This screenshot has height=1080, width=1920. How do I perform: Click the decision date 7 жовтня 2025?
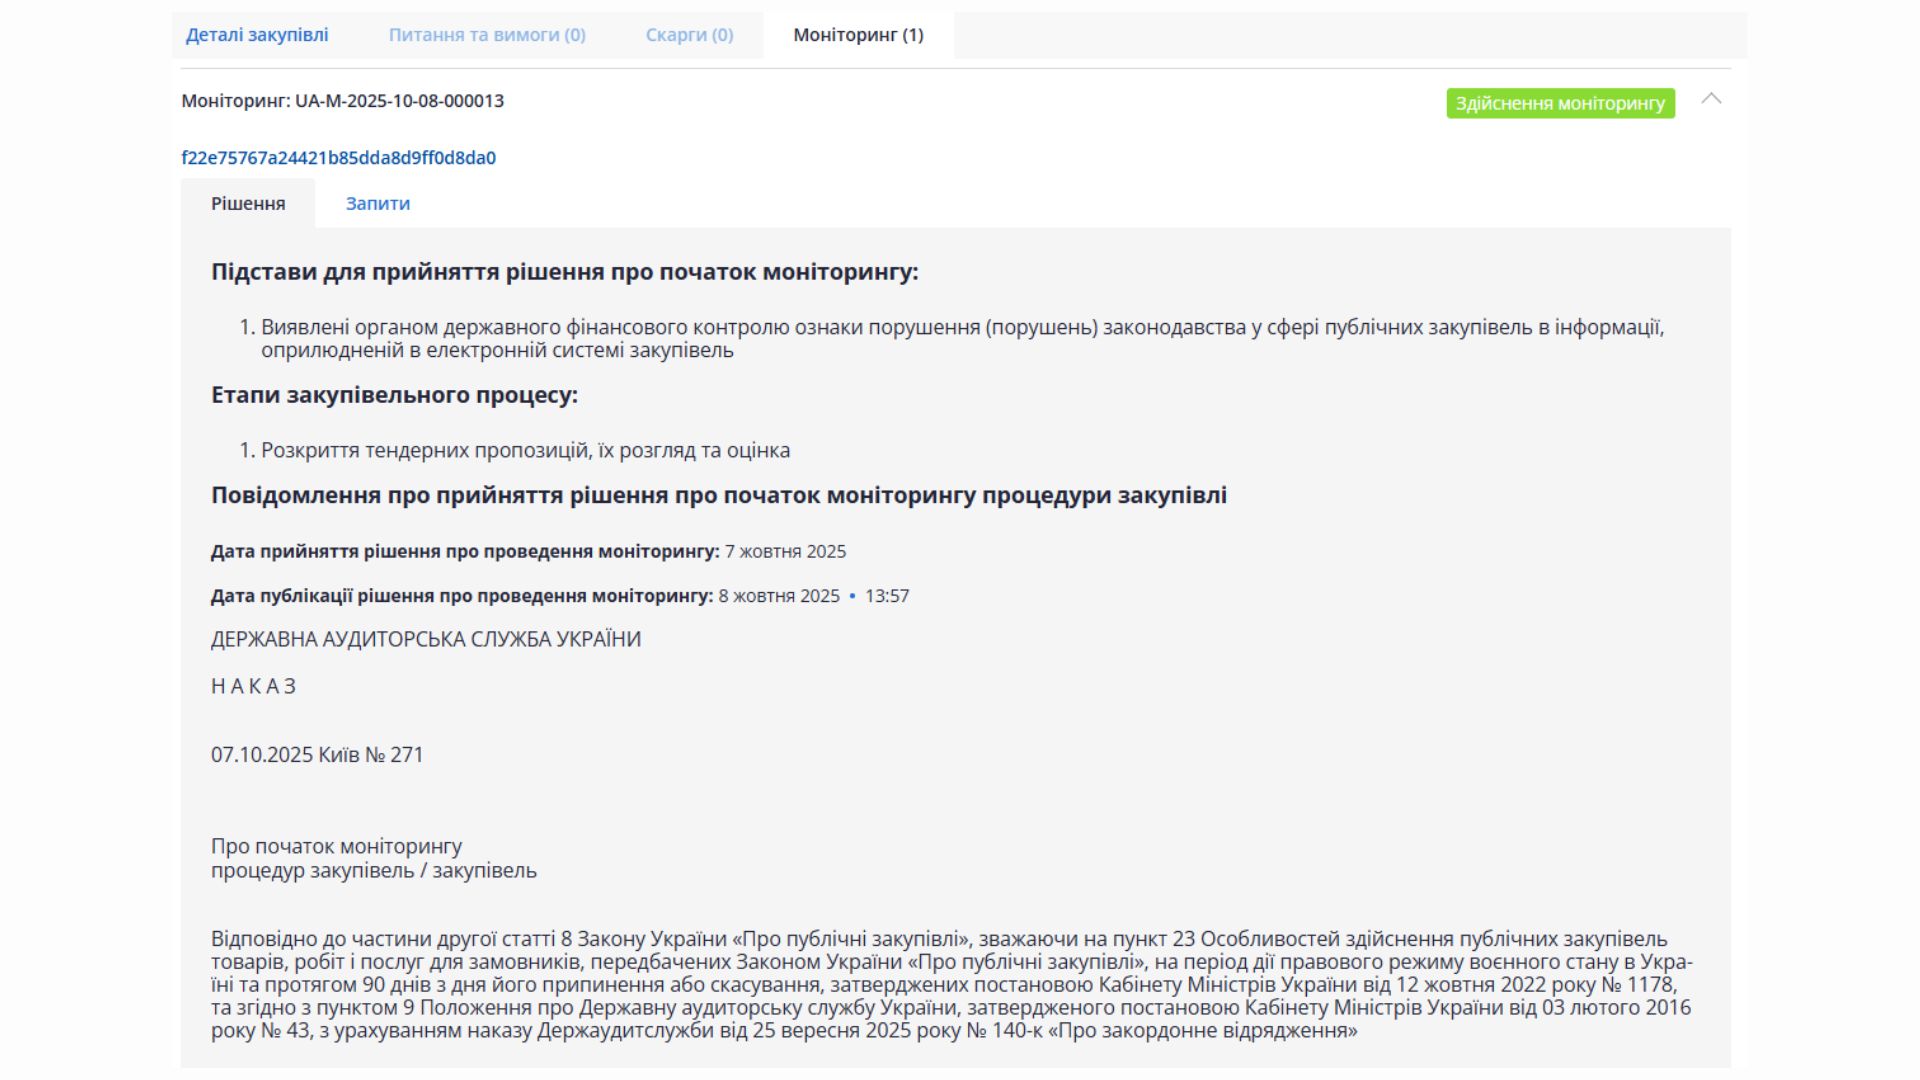pos(785,552)
